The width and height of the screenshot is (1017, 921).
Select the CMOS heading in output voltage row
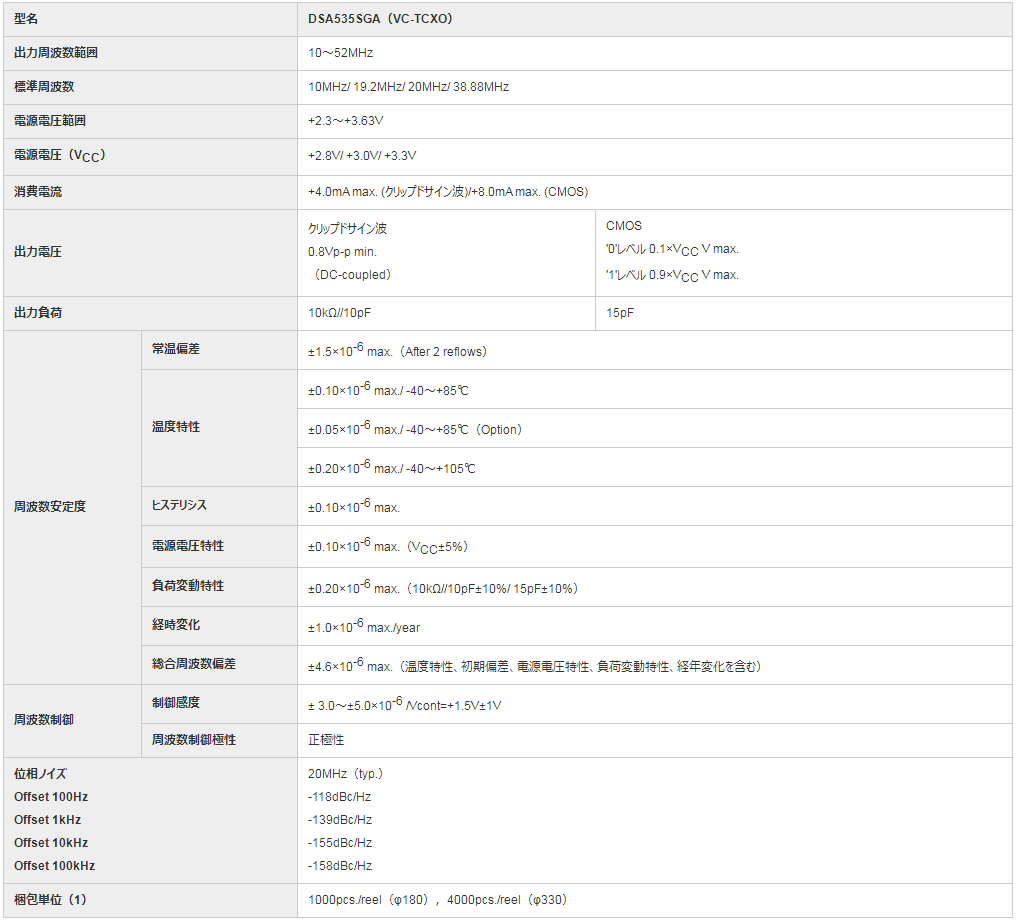tap(624, 226)
